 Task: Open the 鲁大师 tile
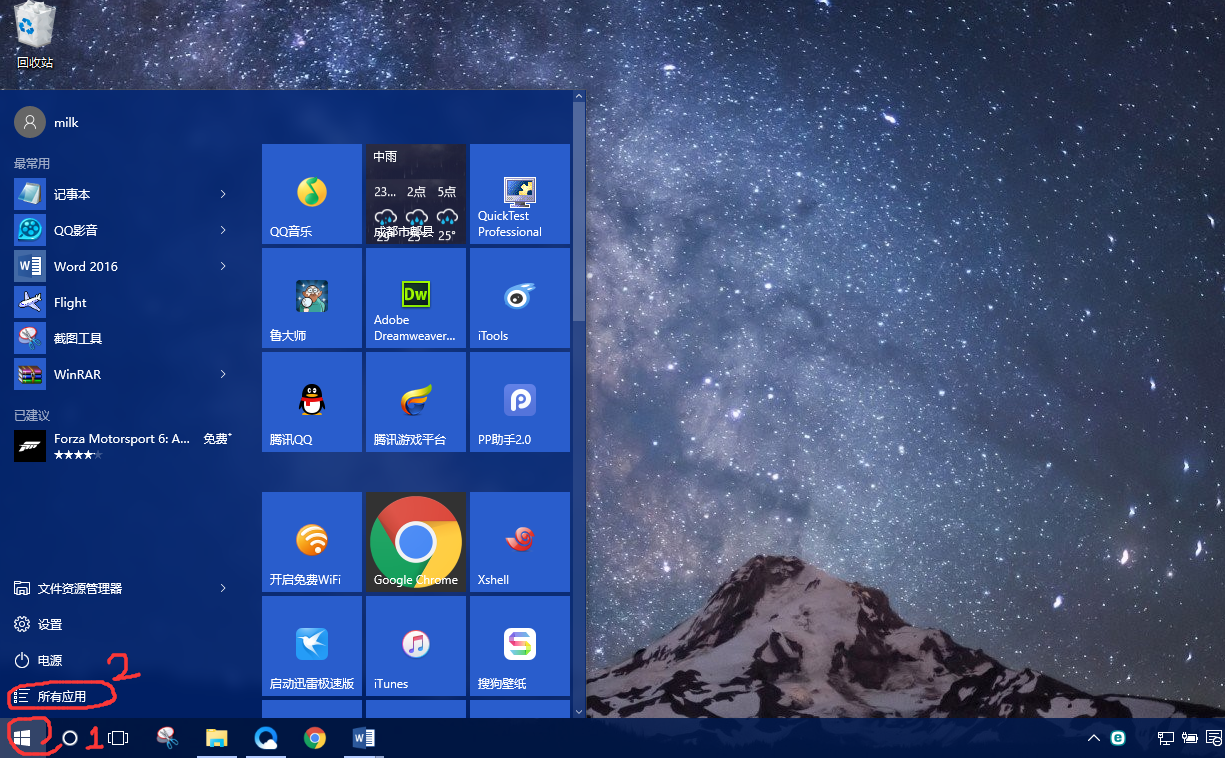(x=312, y=298)
